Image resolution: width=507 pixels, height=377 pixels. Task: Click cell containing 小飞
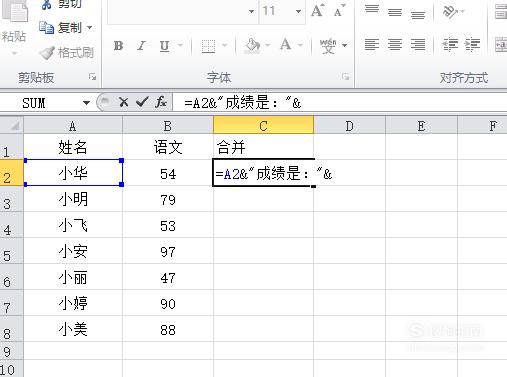pos(73,225)
